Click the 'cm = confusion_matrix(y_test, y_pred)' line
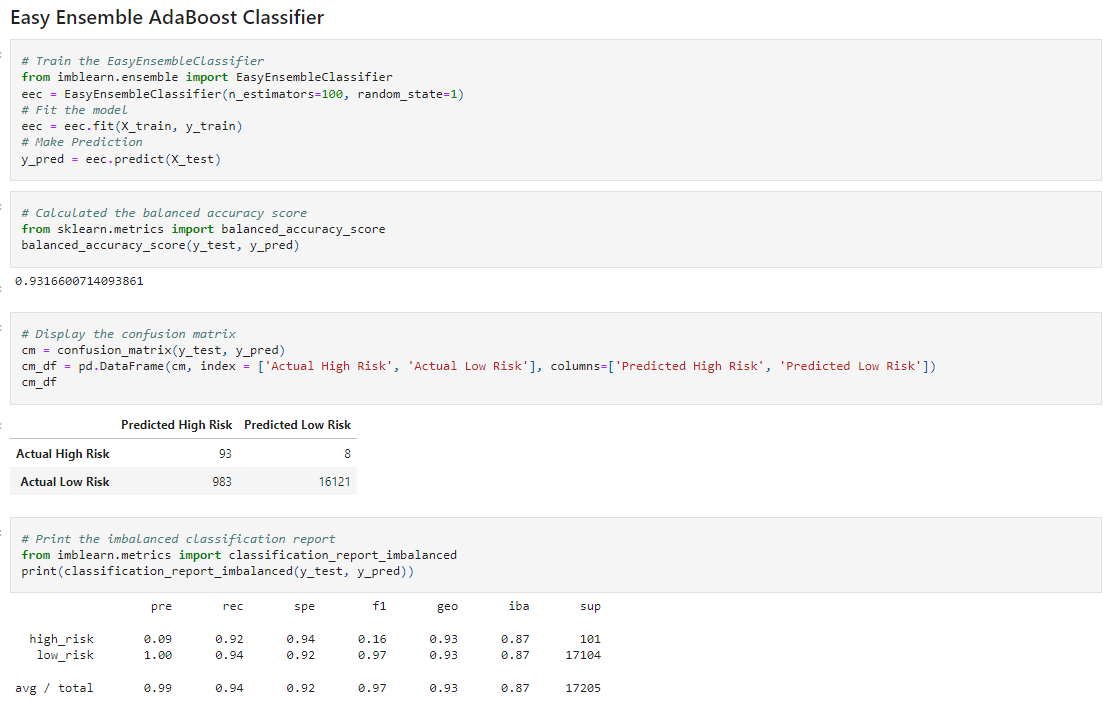This screenshot has width=1109, height=703. (153, 350)
